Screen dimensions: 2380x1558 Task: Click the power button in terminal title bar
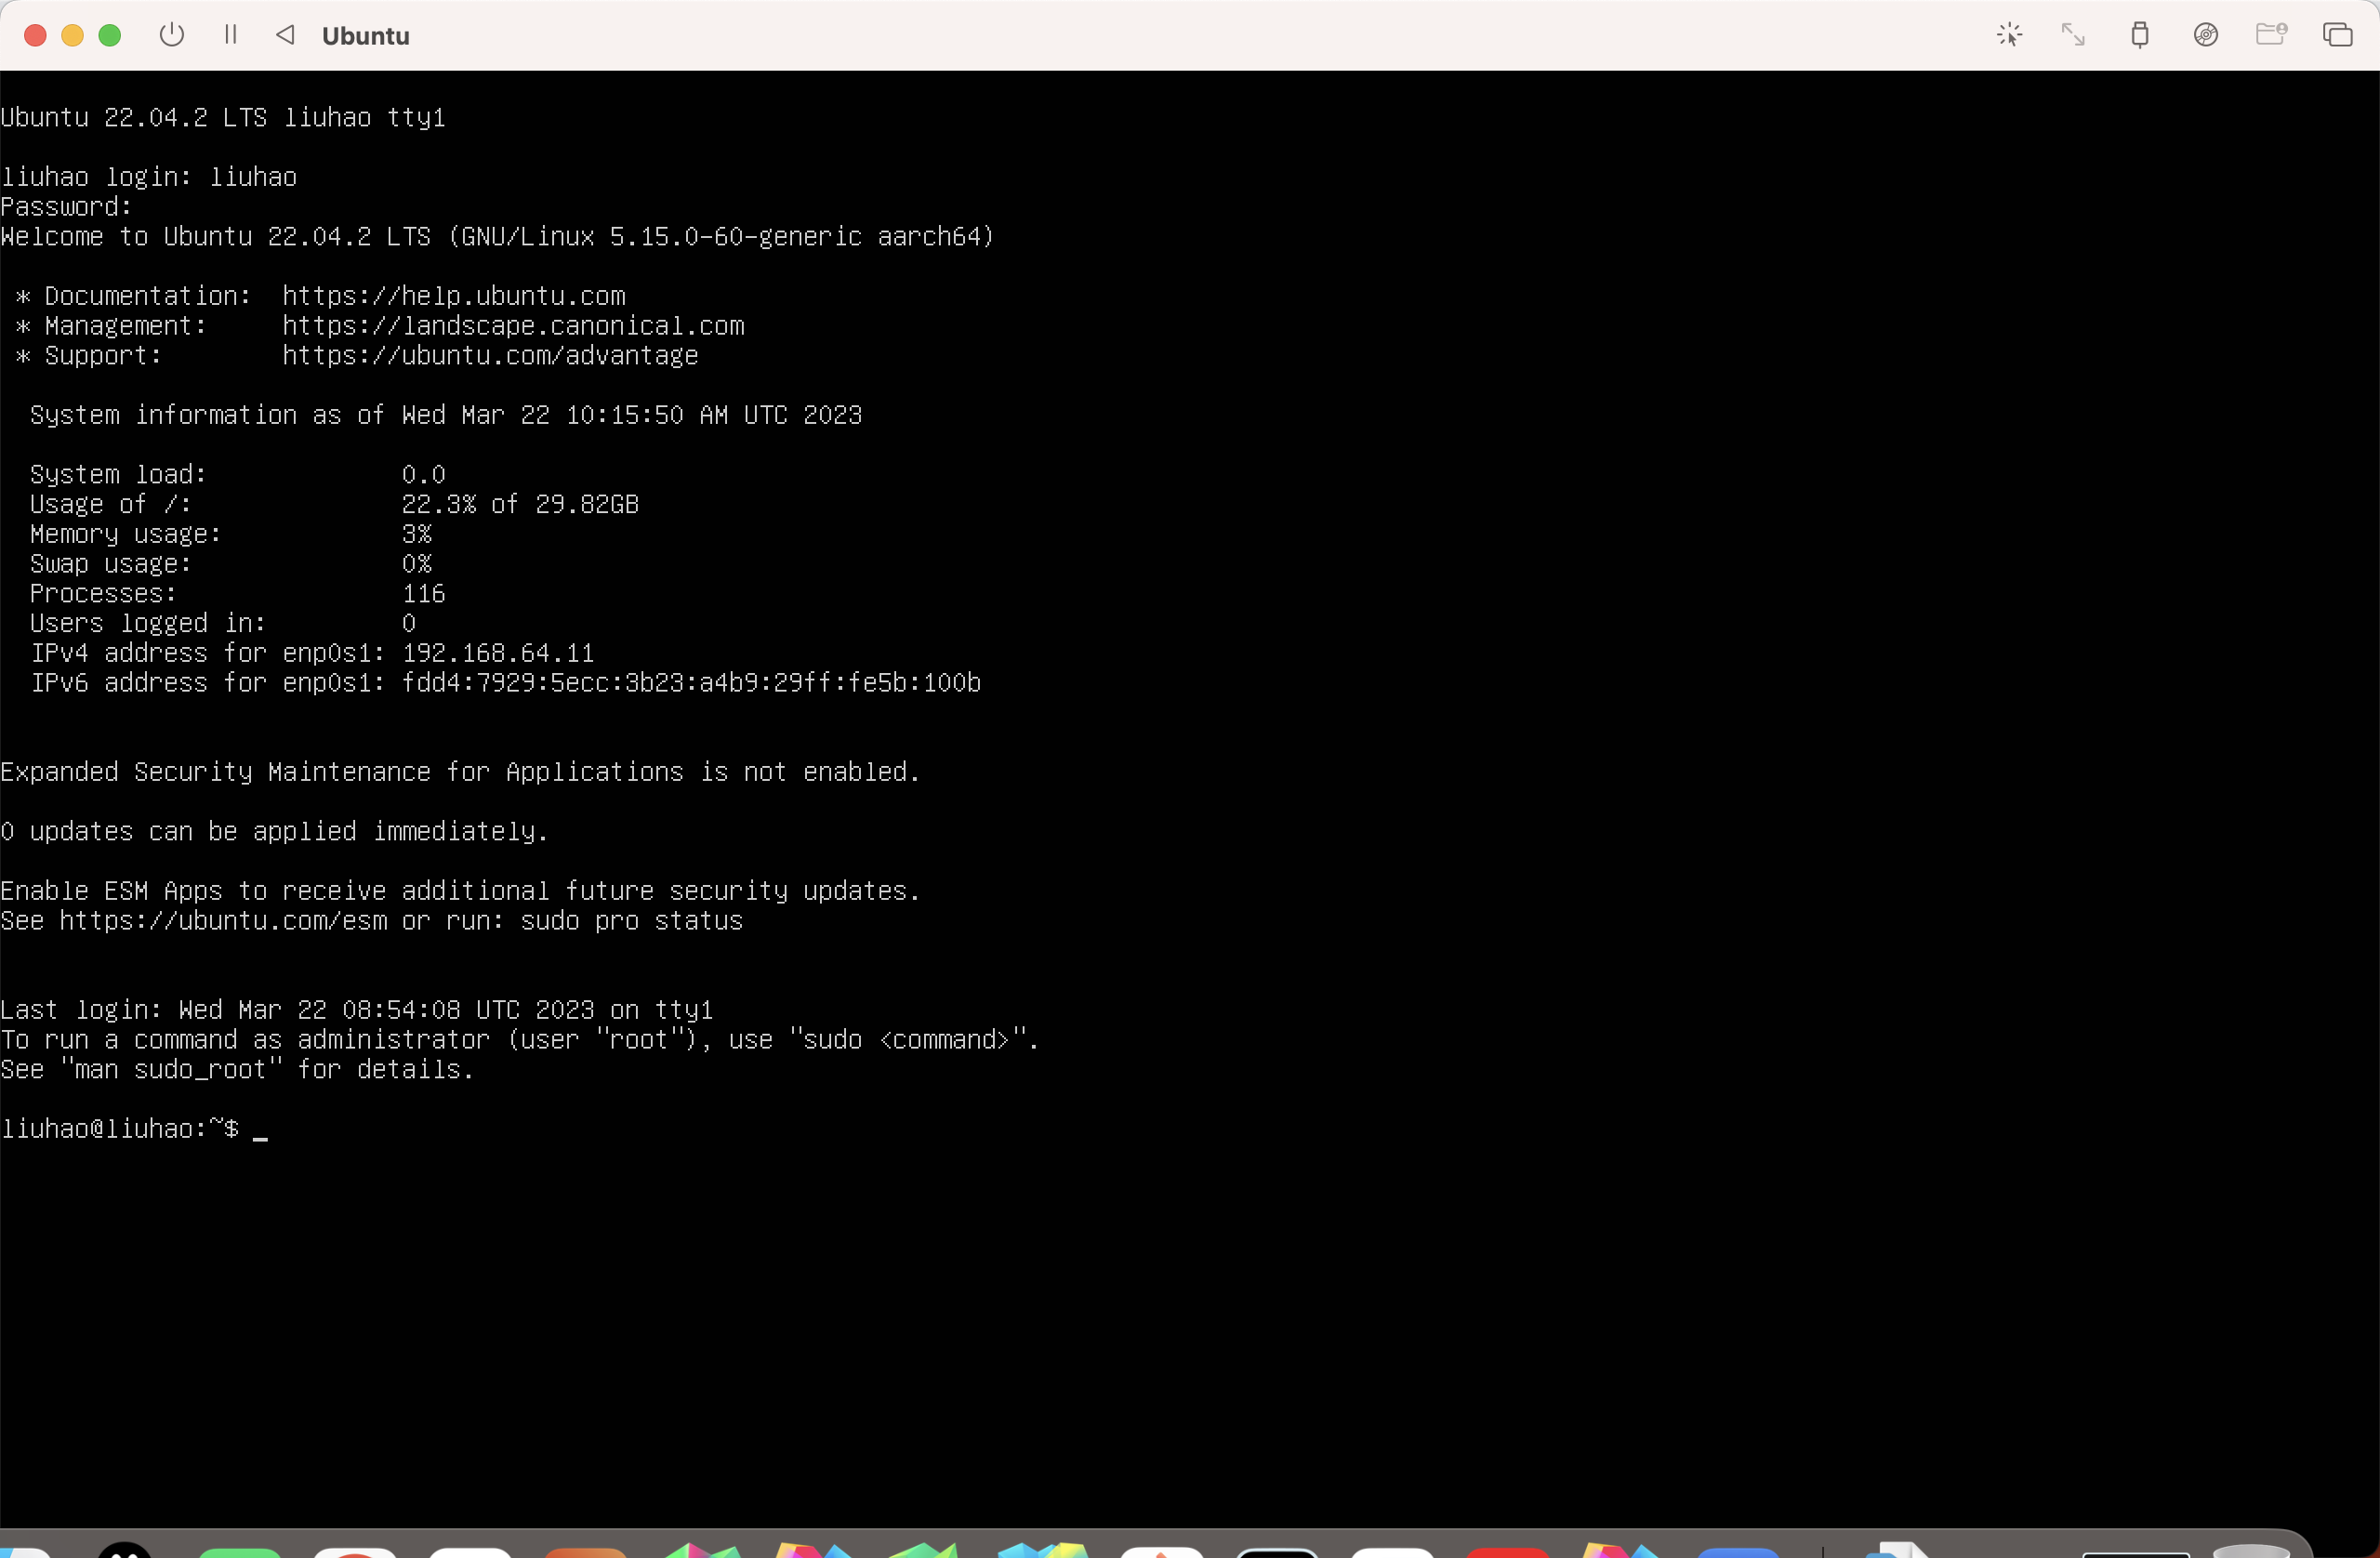click(x=172, y=34)
